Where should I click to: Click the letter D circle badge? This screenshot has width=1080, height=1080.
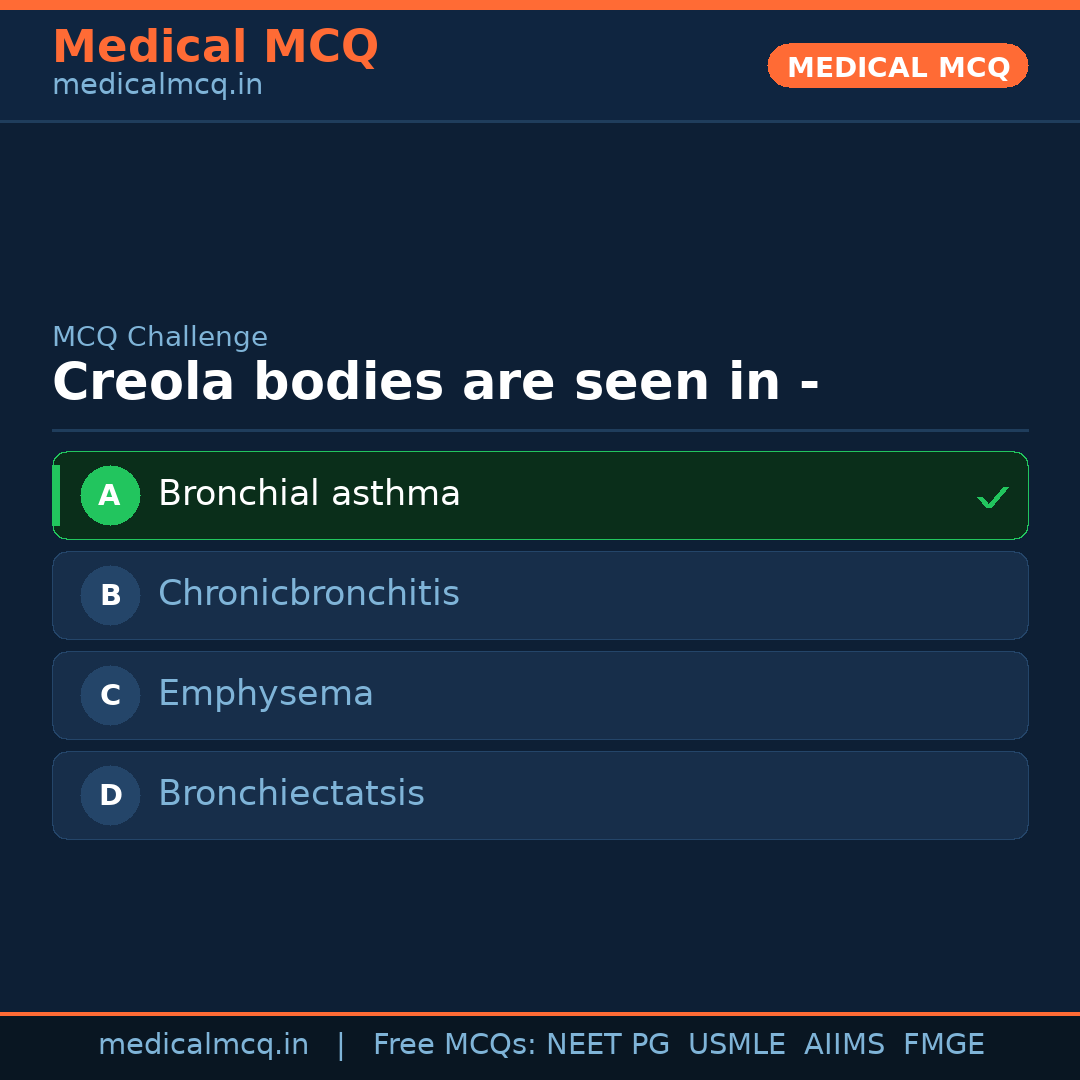coord(110,795)
